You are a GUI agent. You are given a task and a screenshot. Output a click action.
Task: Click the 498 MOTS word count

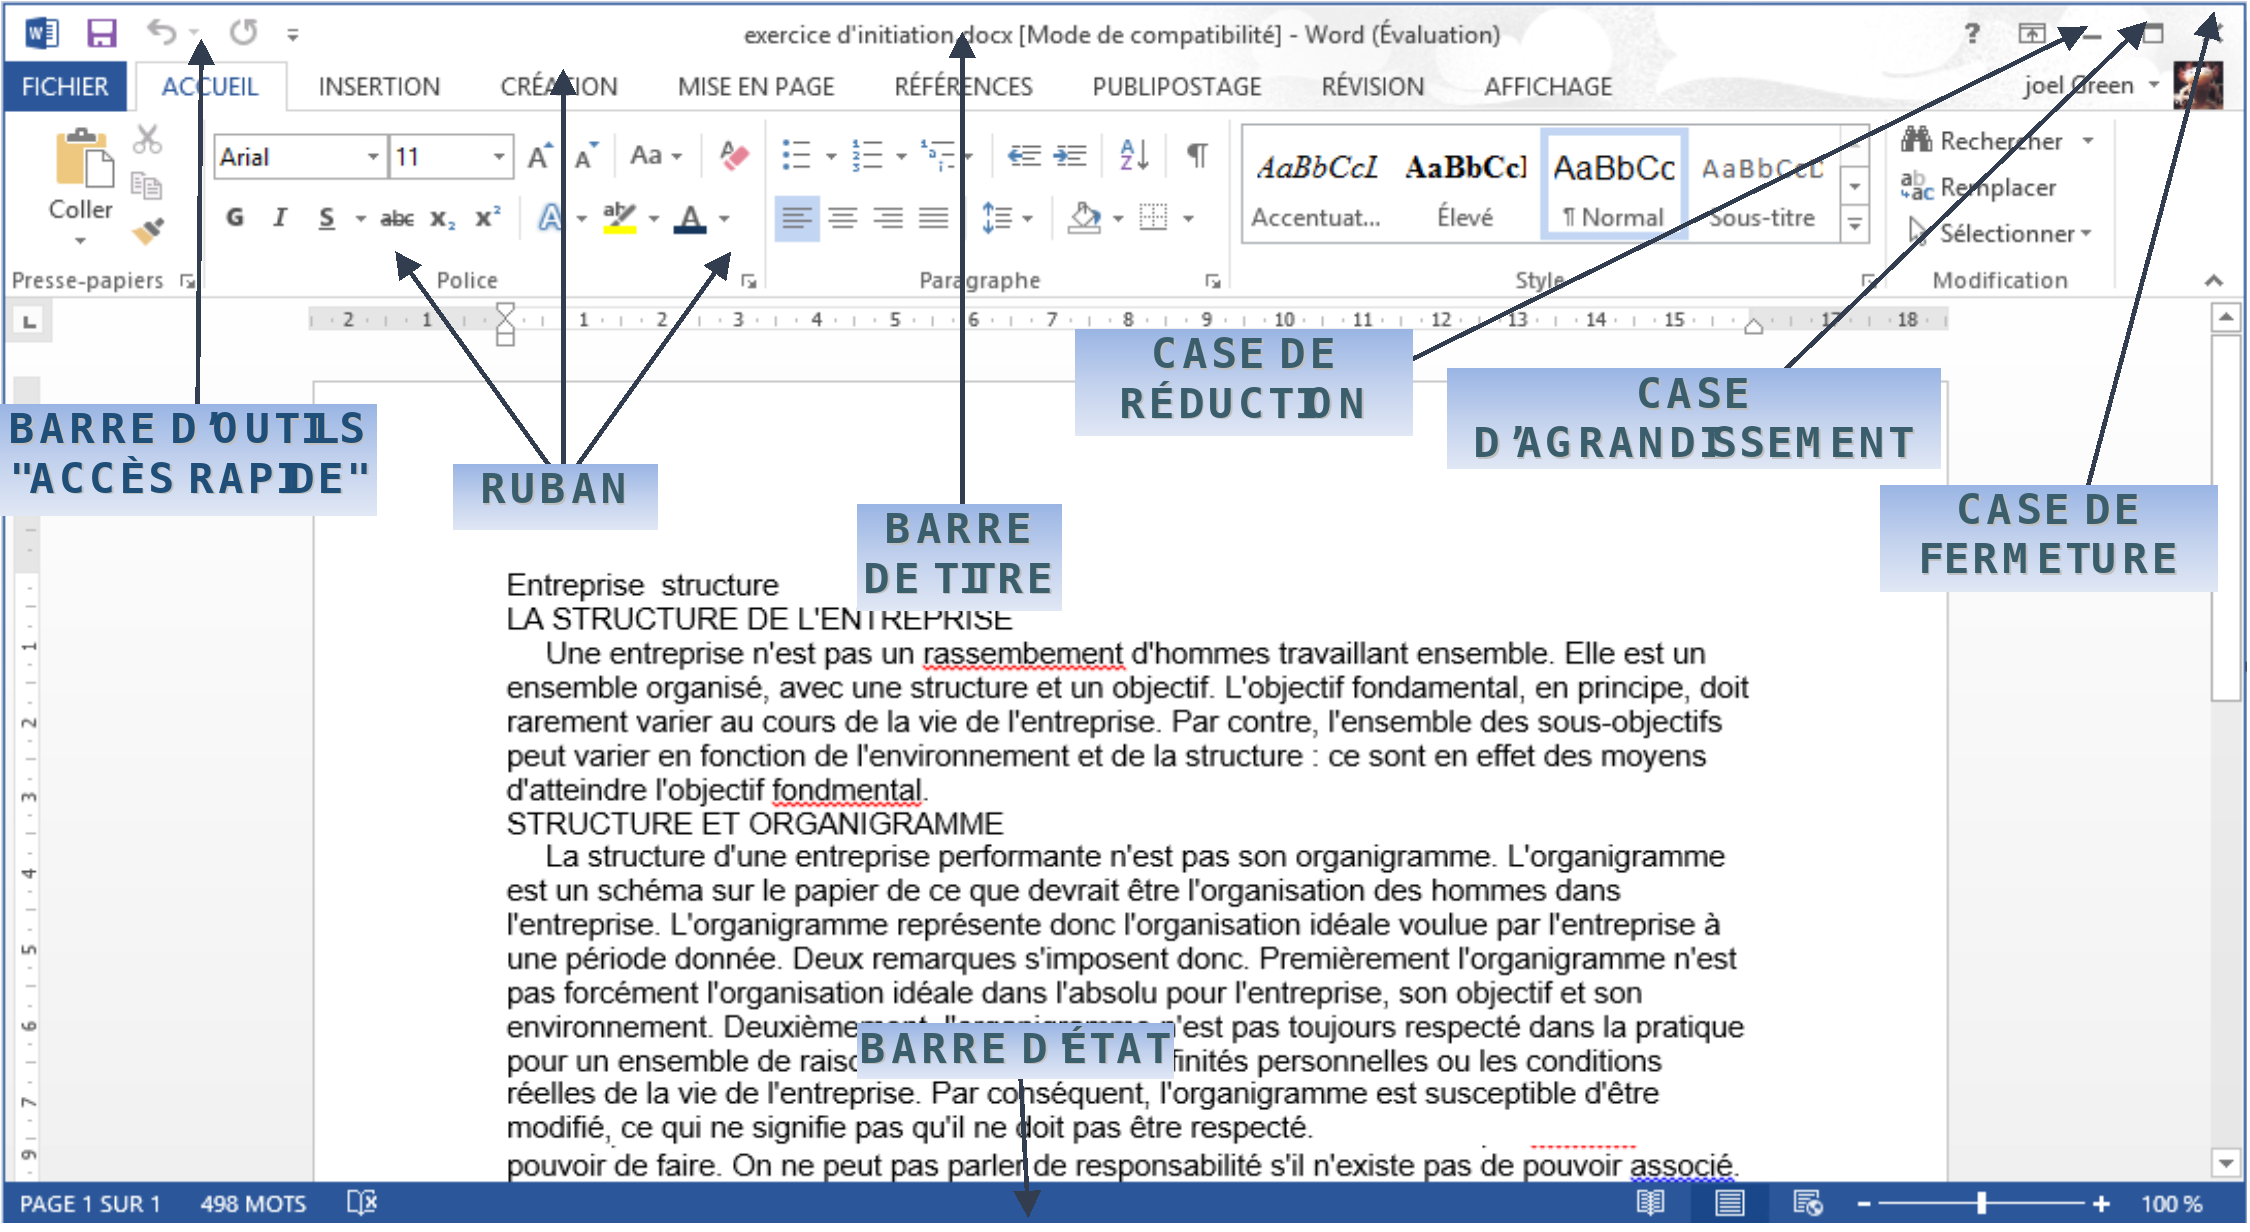coord(253,1204)
